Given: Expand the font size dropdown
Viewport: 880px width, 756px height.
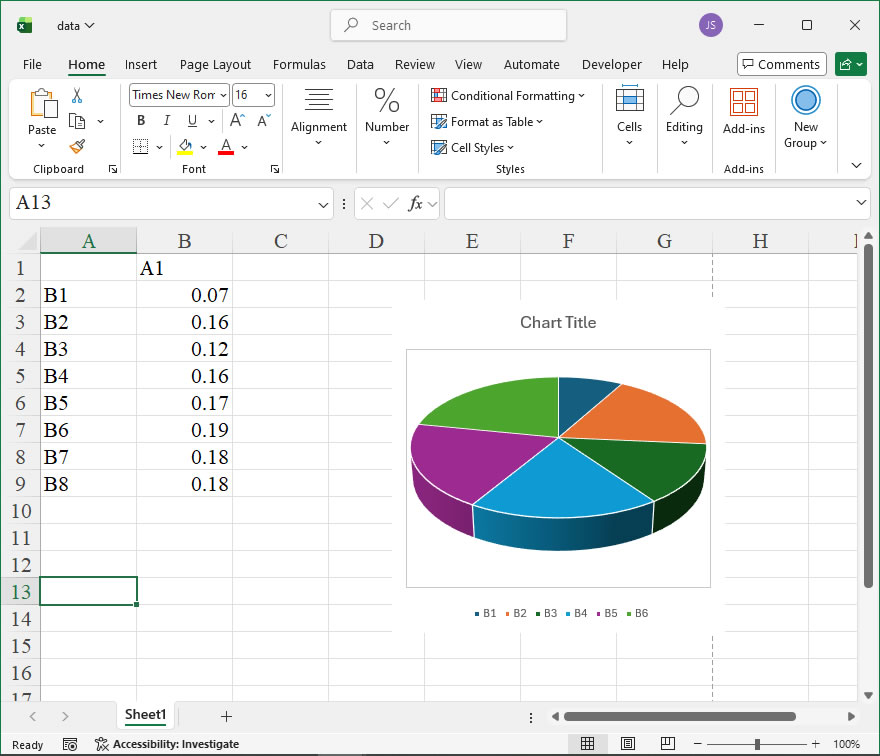Looking at the screenshot, I should pyautogui.click(x=269, y=95).
